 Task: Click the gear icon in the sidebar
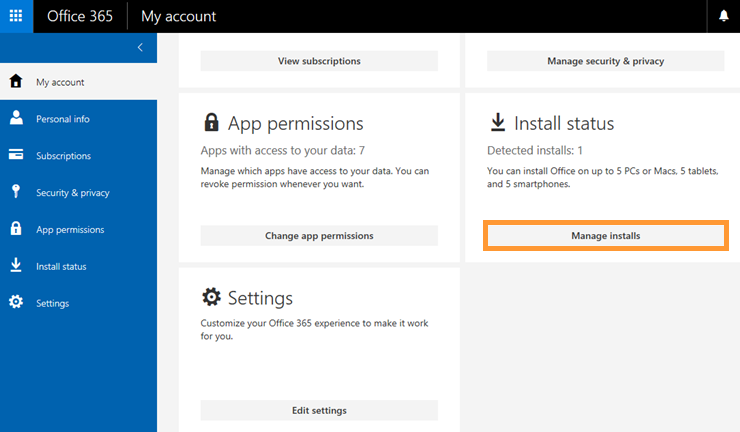click(16, 302)
